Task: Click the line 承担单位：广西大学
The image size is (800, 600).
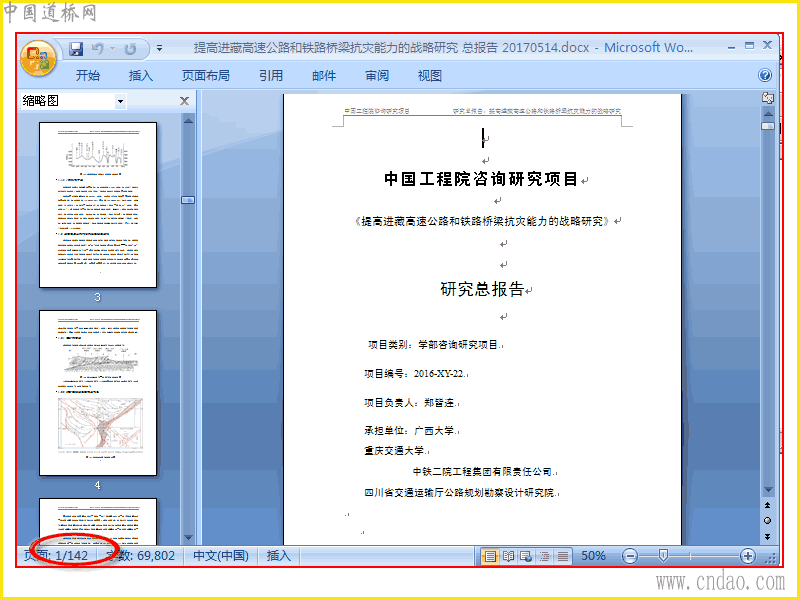Action: (410, 431)
